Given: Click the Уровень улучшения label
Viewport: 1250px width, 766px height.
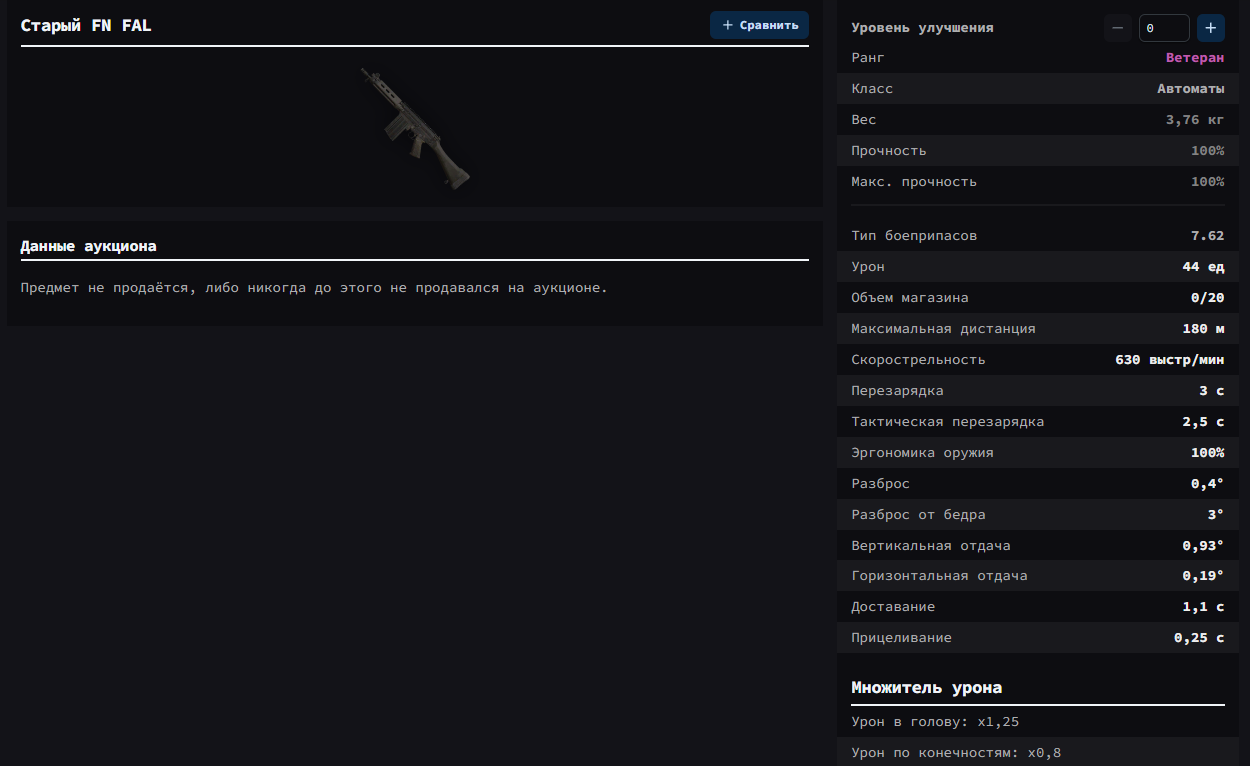Looking at the screenshot, I should pyautogui.click(x=922, y=28).
